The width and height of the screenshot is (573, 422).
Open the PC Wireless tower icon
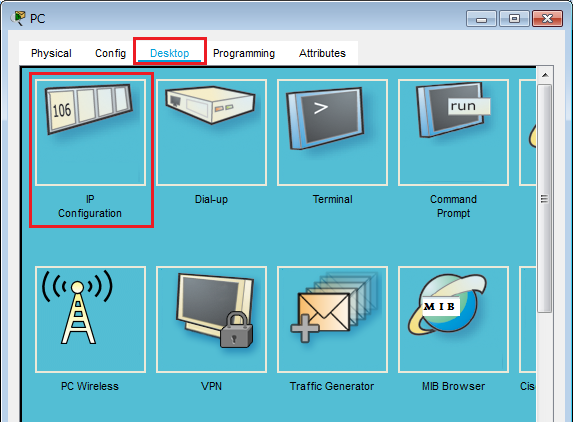pyautogui.click(x=90, y=320)
